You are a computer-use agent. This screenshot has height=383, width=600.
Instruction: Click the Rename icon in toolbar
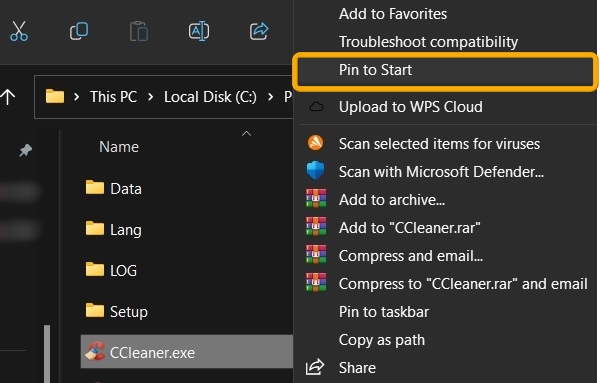point(199,31)
